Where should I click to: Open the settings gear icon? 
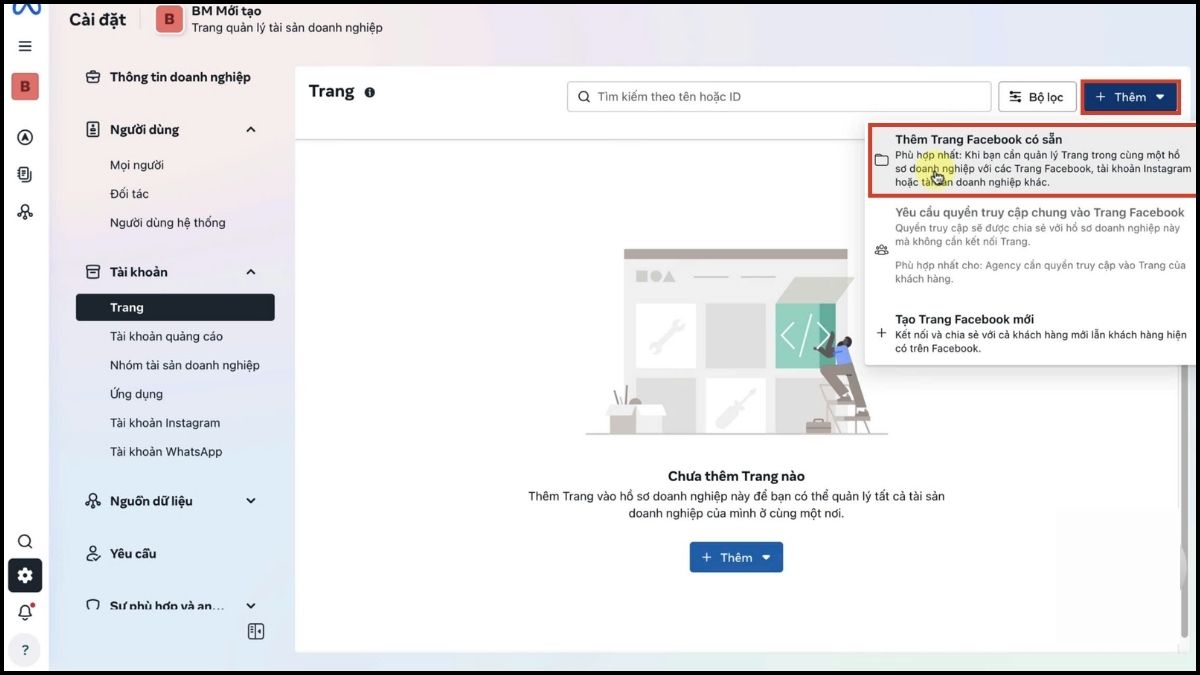click(x=25, y=575)
